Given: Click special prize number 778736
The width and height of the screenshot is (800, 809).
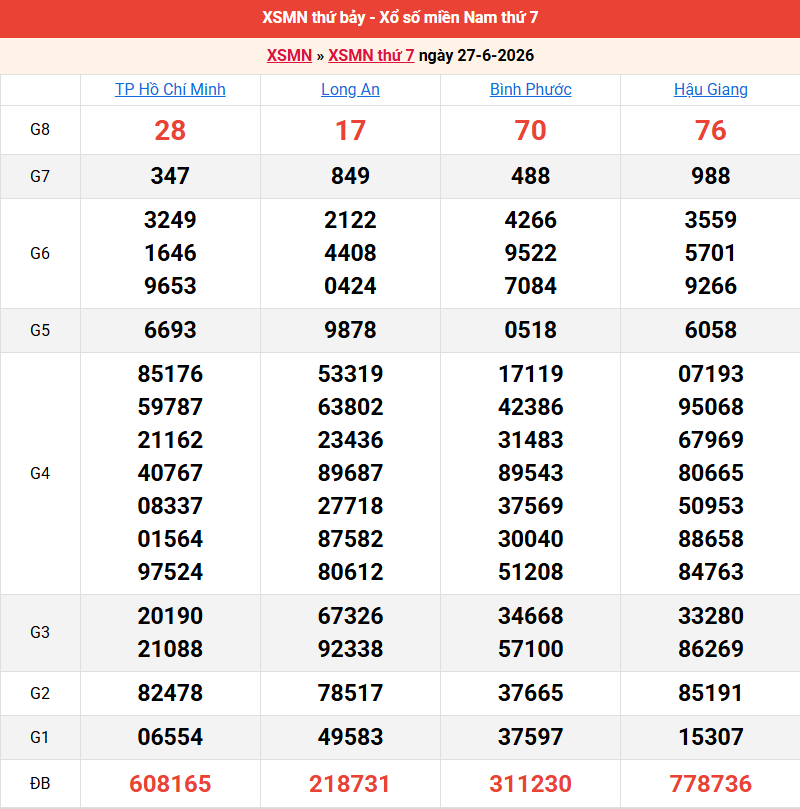Looking at the screenshot, I should point(710,784).
